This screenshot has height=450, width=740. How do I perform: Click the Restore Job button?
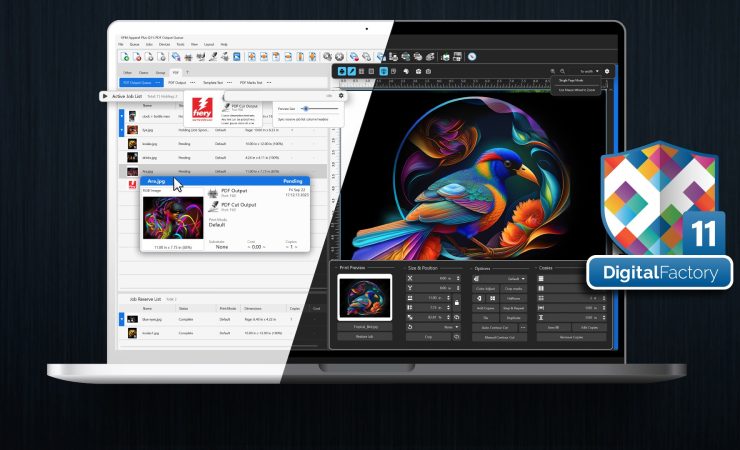click(364, 336)
